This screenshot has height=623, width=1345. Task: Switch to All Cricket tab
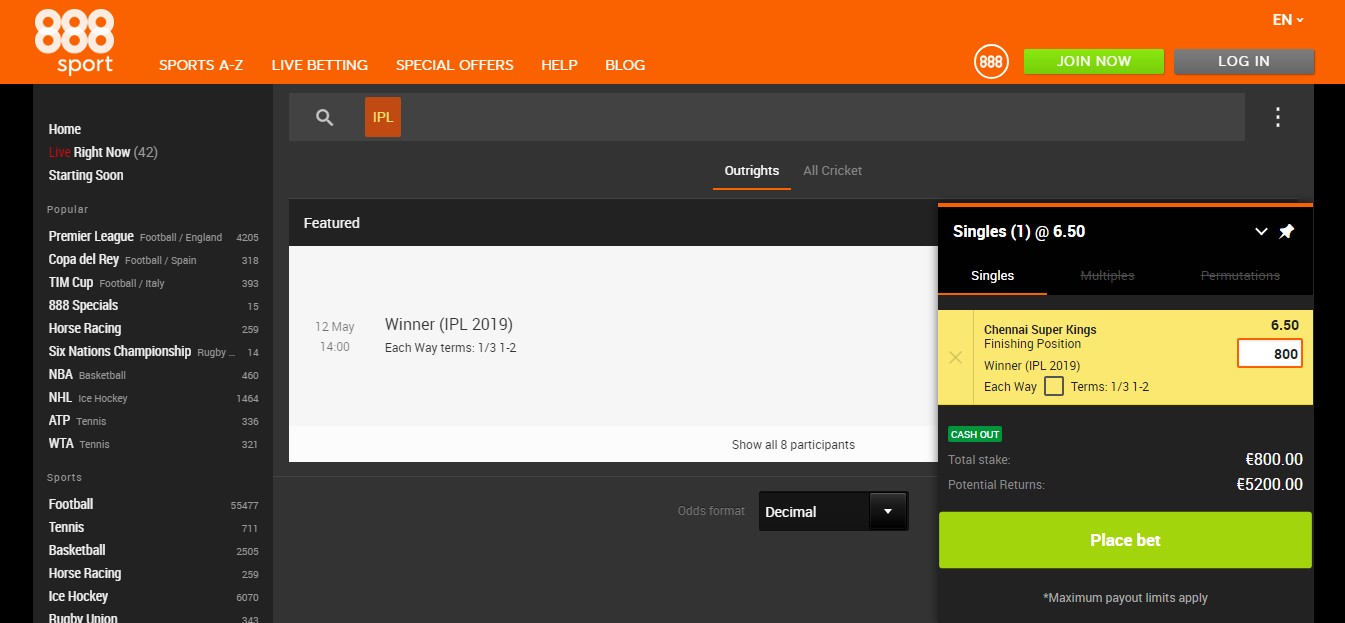[833, 171]
